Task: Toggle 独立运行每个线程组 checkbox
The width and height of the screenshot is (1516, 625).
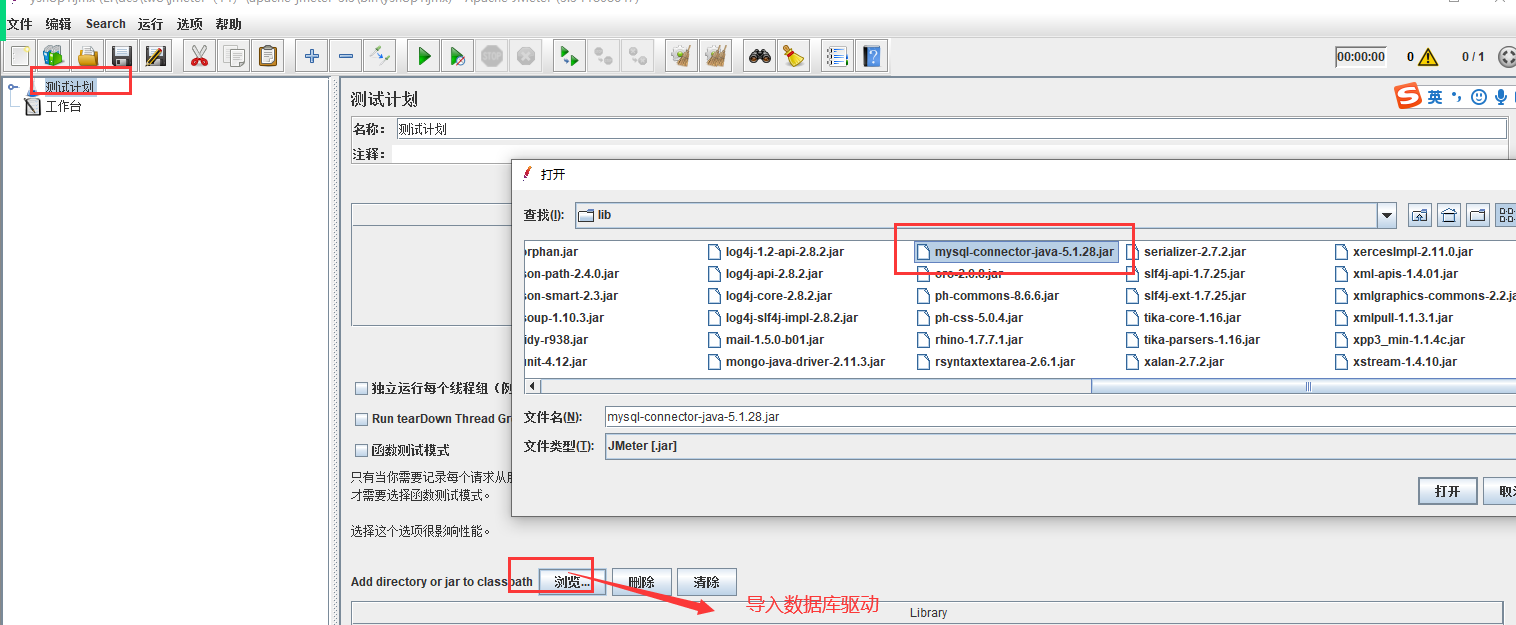Action: [x=362, y=388]
